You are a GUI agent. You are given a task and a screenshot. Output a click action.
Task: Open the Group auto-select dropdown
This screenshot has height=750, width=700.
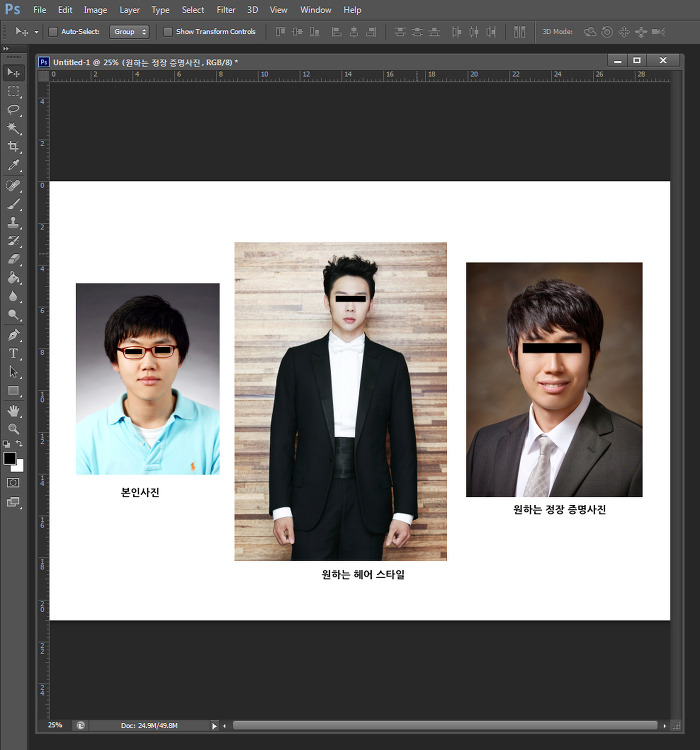(x=129, y=32)
